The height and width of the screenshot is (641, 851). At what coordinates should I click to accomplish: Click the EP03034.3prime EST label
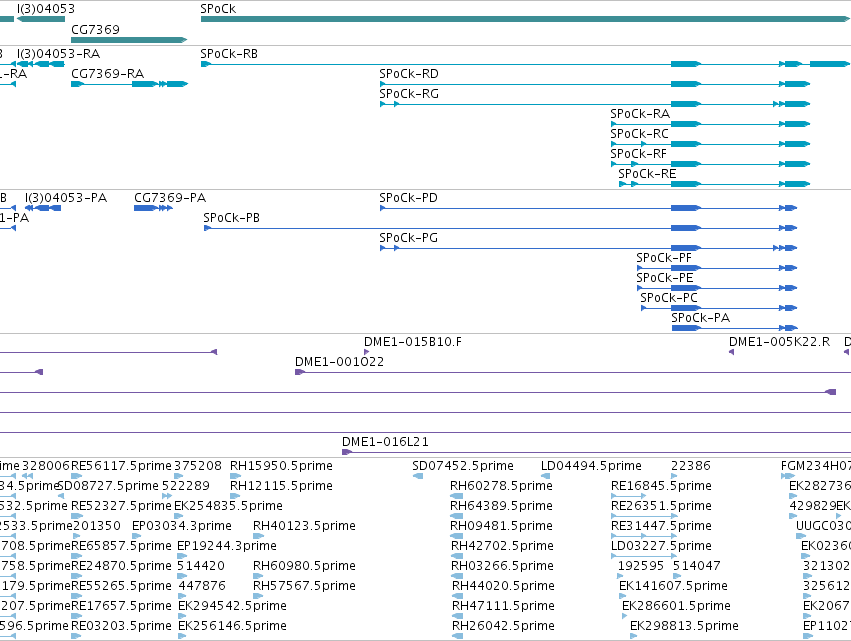pyautogui.click(x=182, y=526)
